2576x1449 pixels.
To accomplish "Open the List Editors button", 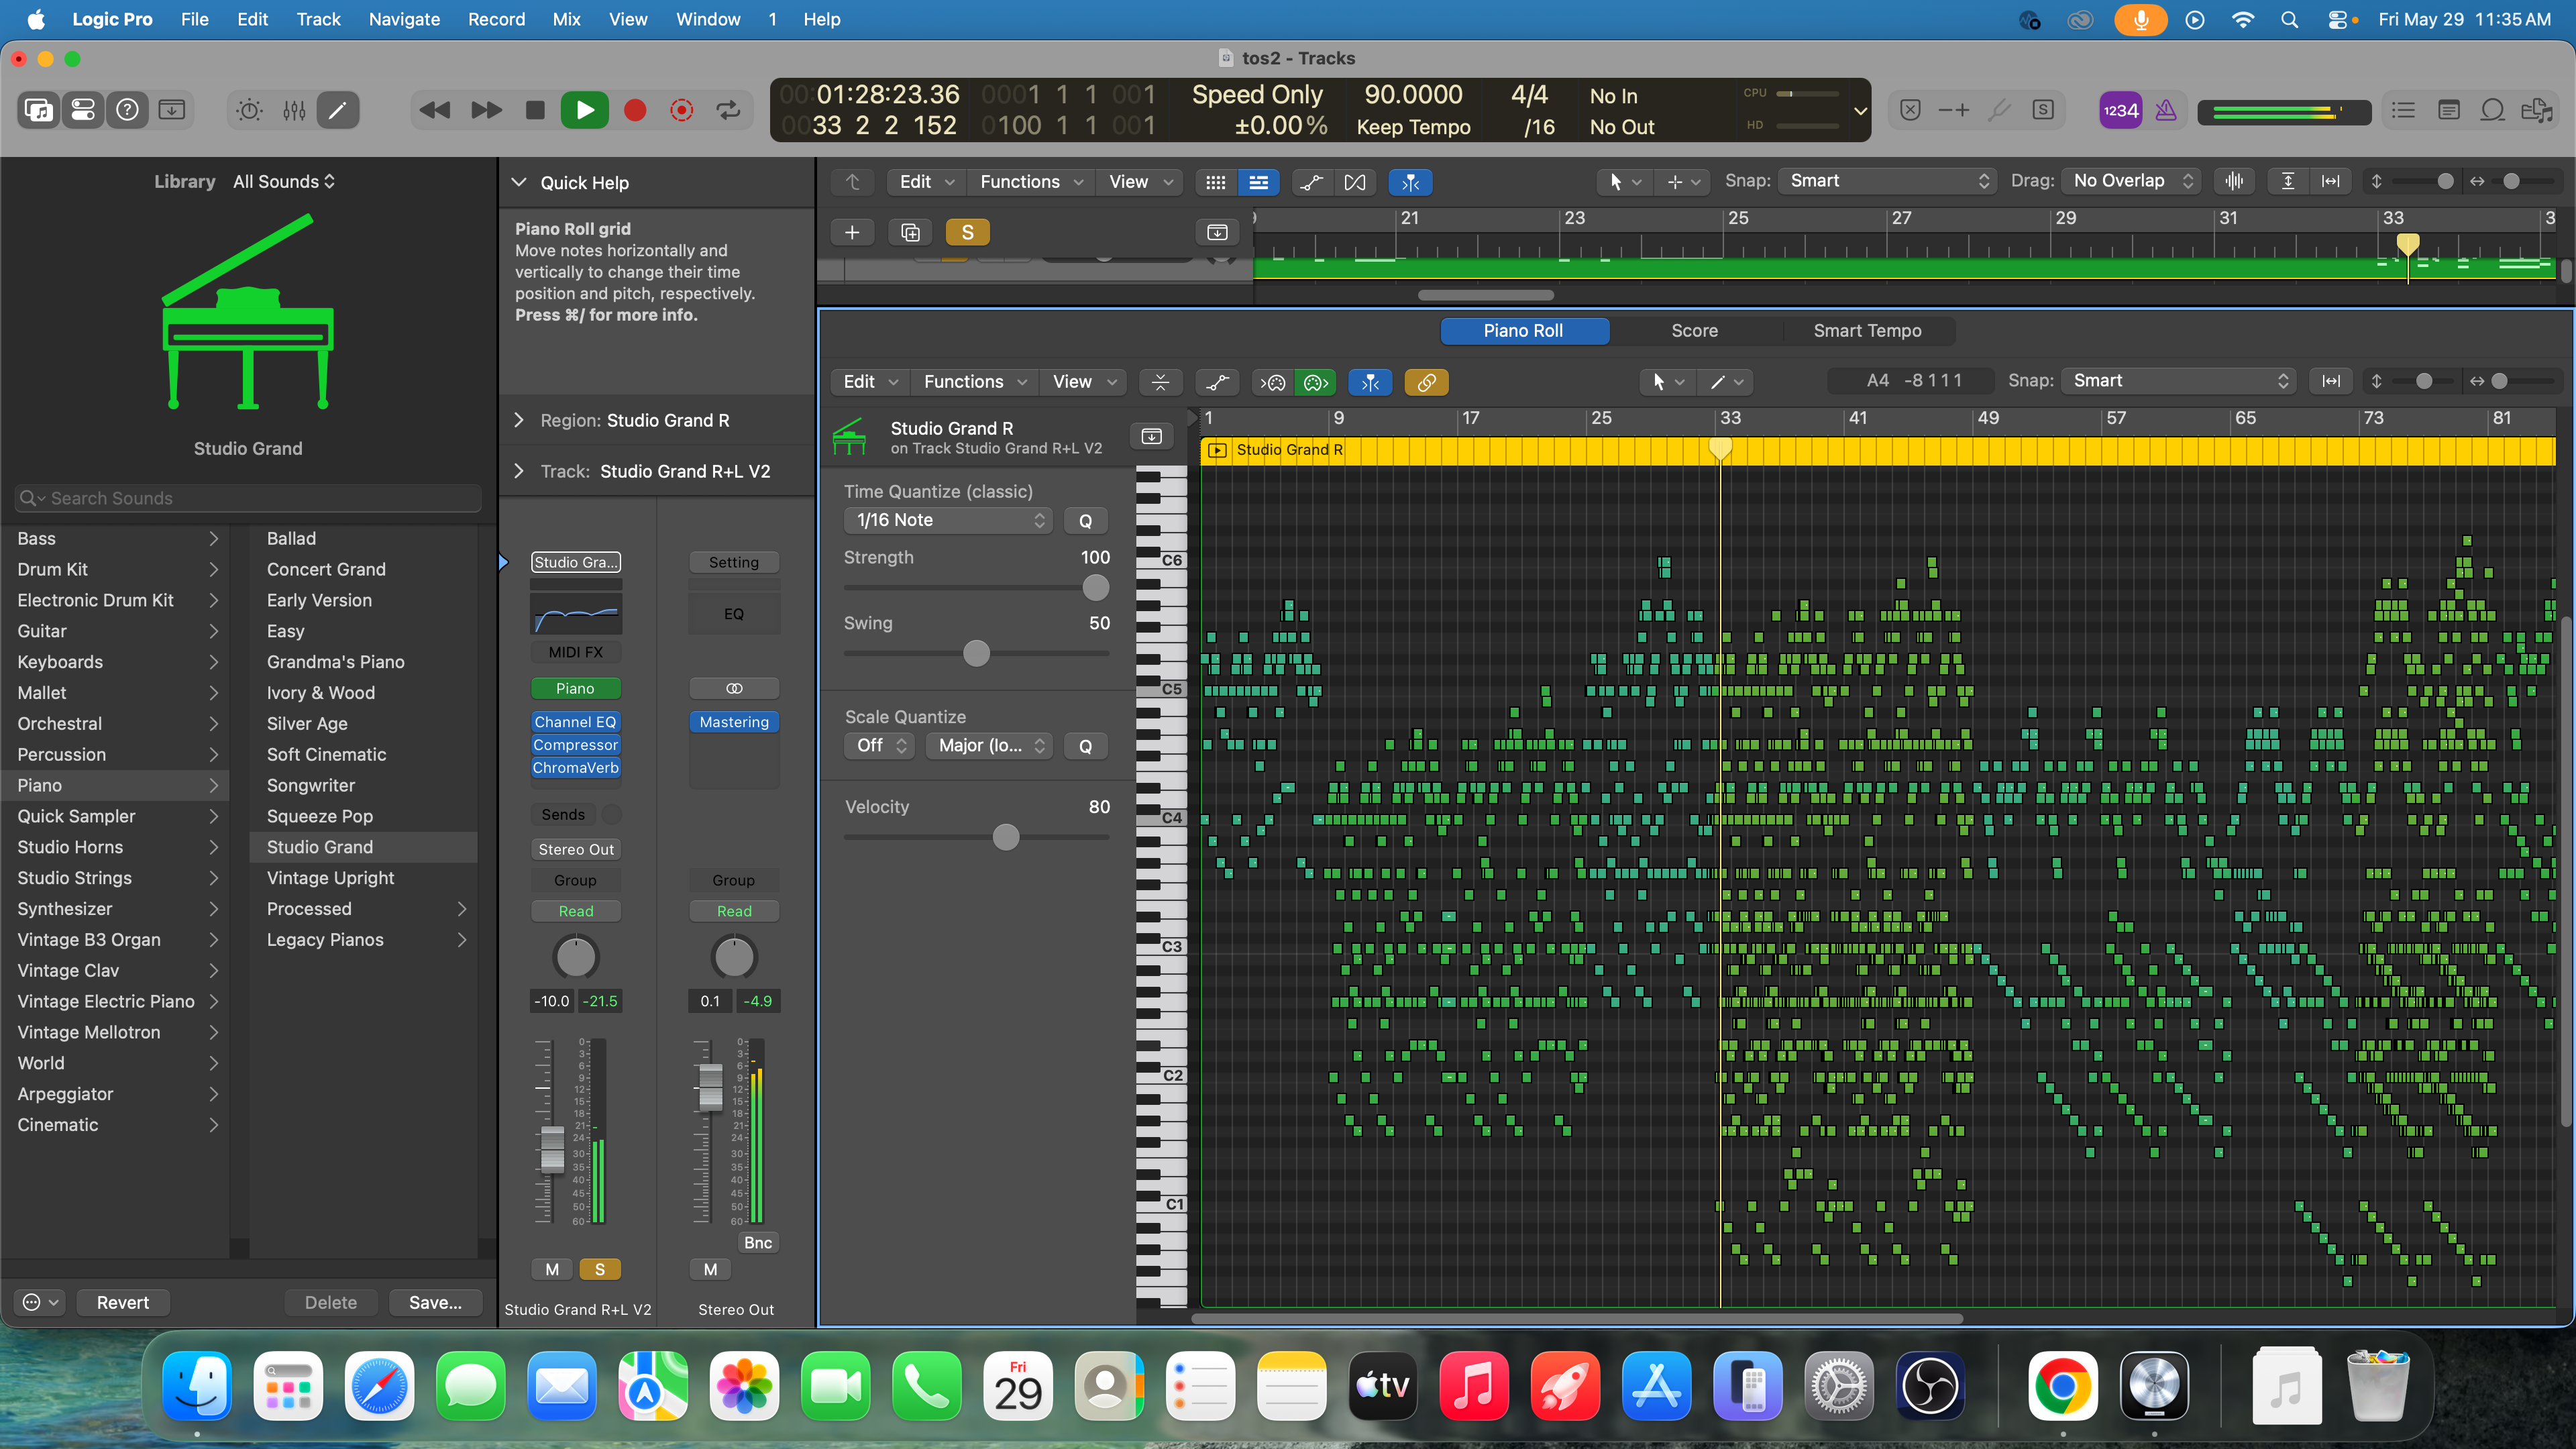I will [x=2403, y=110].
